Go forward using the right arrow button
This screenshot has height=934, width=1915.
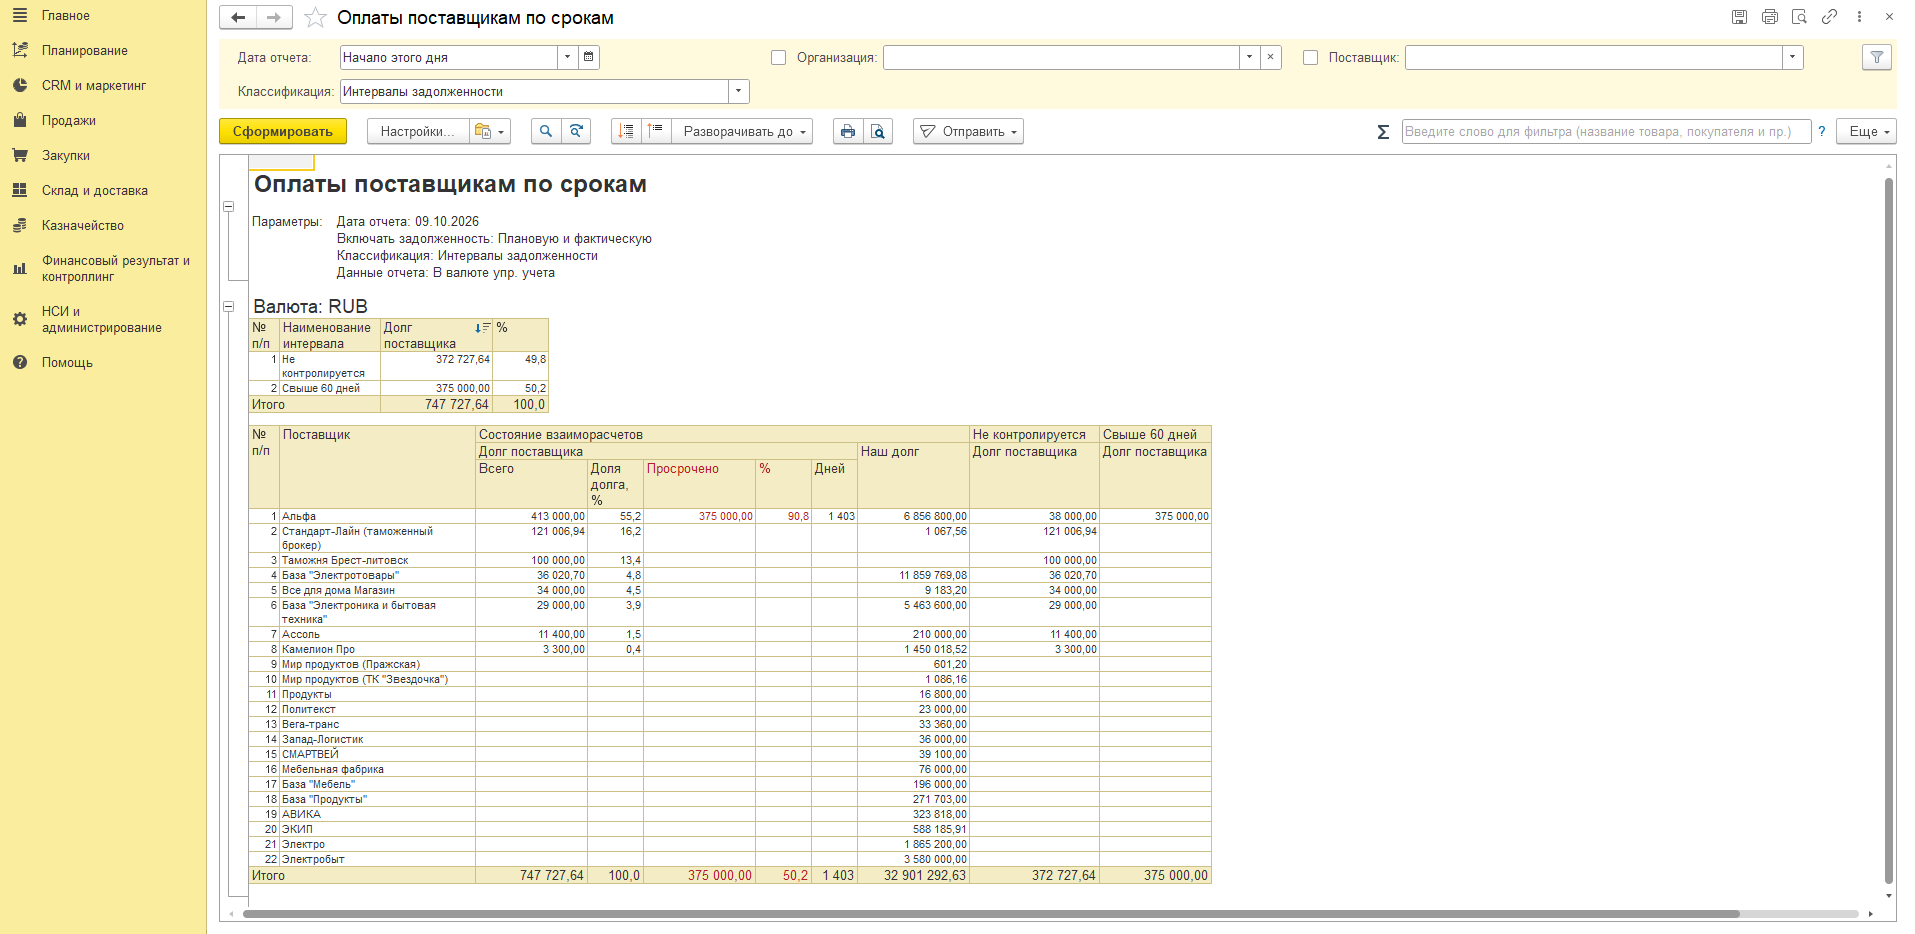click(274, 17)
